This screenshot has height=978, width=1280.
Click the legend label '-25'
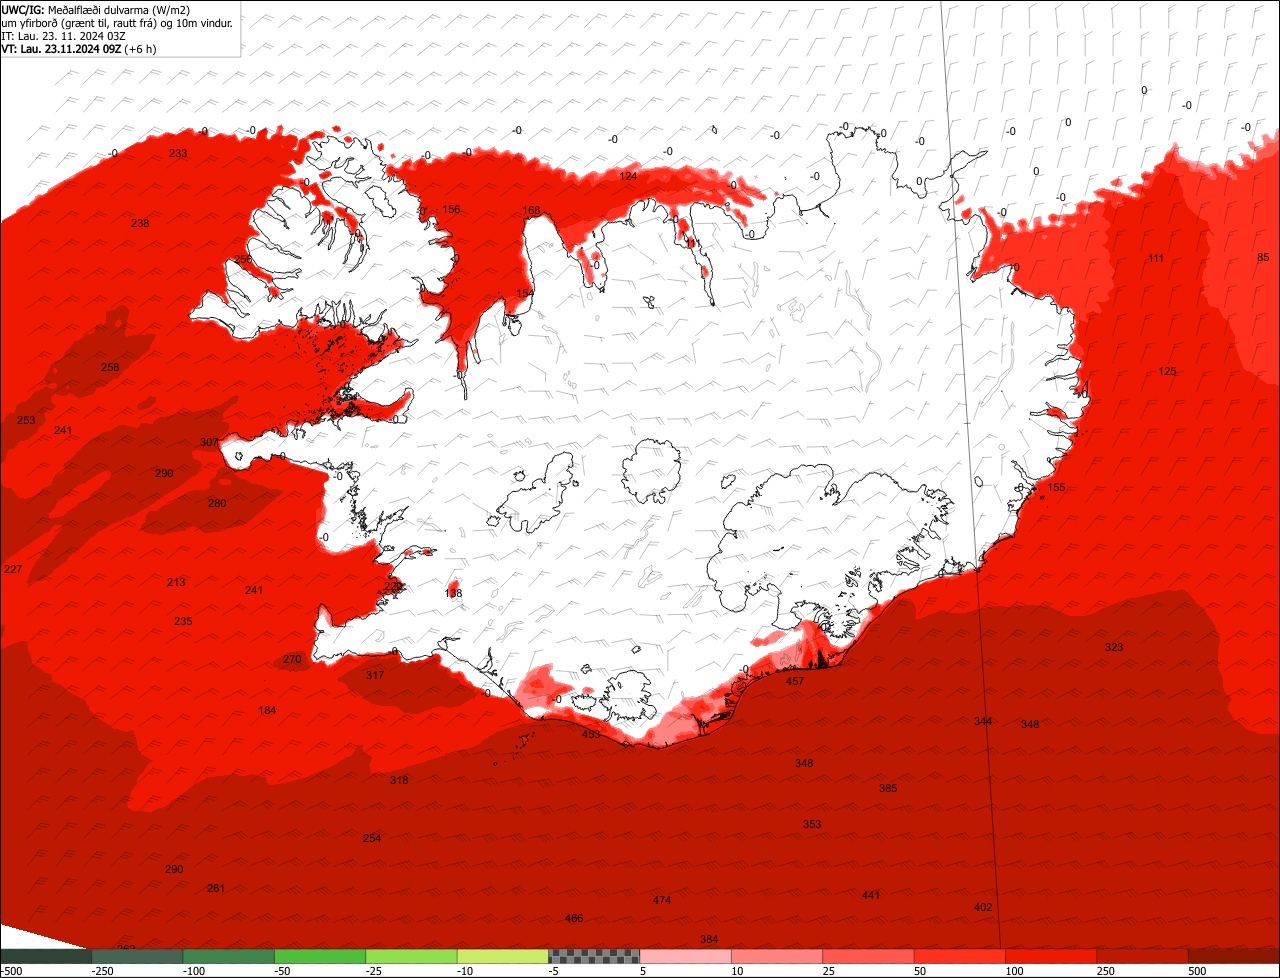tap(374, 971)
